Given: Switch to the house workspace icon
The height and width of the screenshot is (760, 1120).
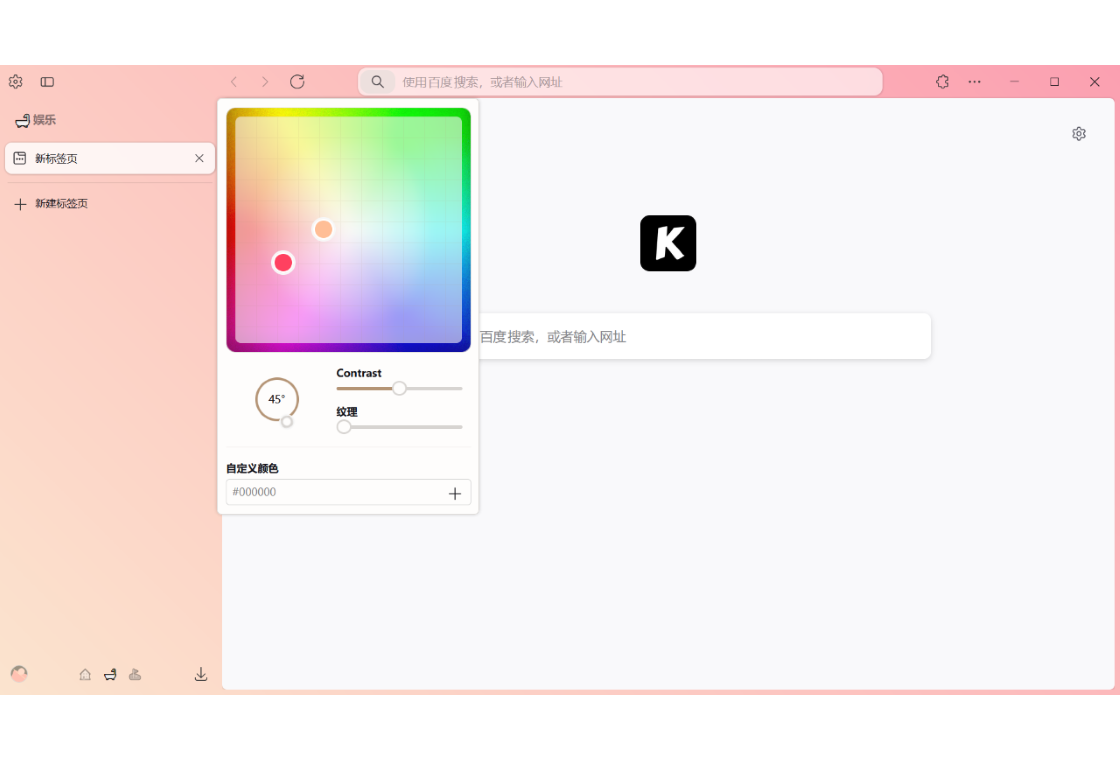Looking at the screenshot, I should [x=85, y=674].
